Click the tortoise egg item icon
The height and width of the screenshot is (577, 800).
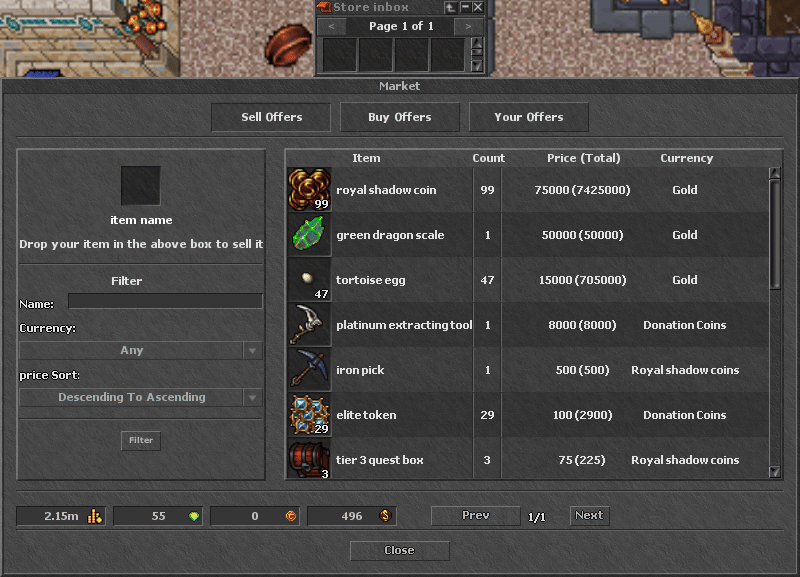309,280
